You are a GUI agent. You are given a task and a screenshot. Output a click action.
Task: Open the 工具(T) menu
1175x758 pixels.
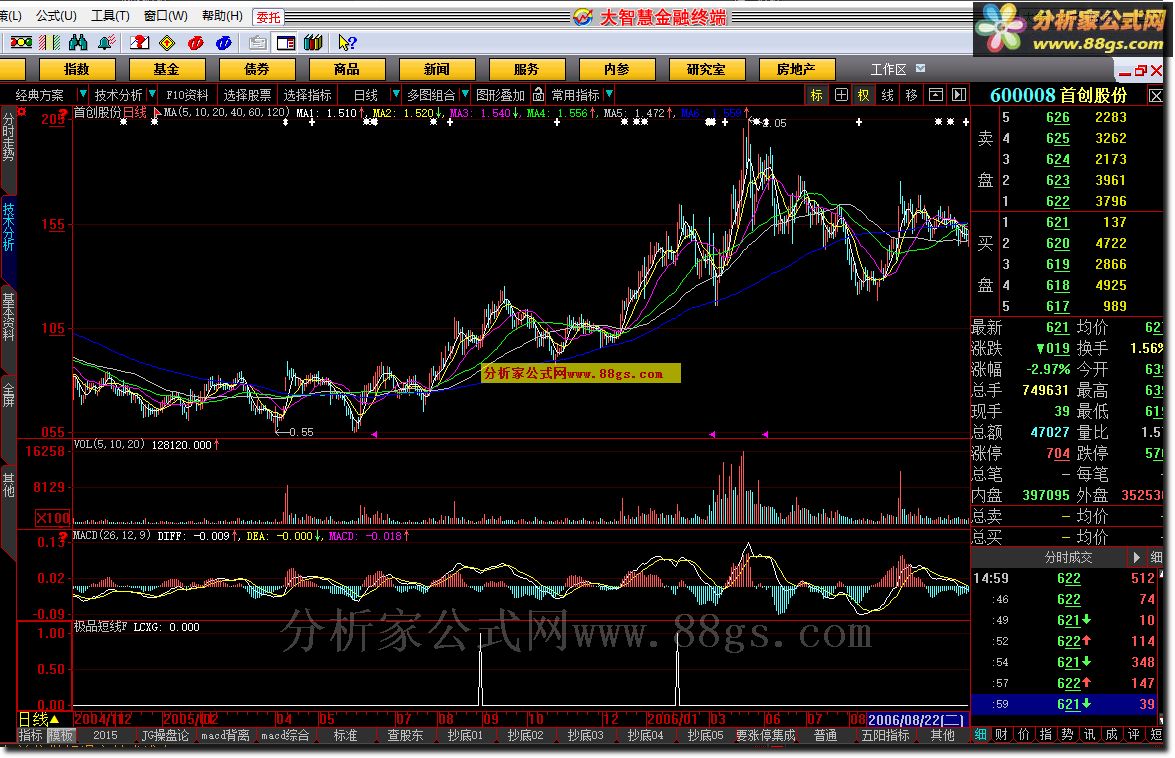[110, 16]
